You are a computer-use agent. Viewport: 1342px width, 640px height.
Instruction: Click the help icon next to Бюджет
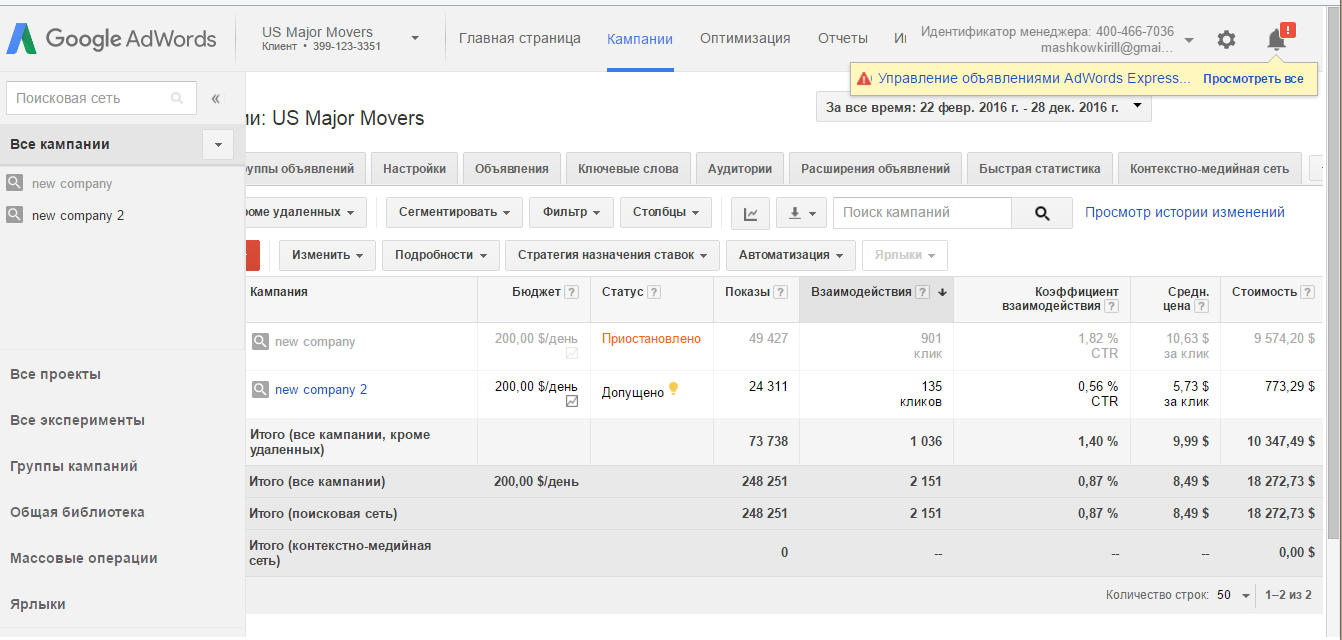coord(572,292)
